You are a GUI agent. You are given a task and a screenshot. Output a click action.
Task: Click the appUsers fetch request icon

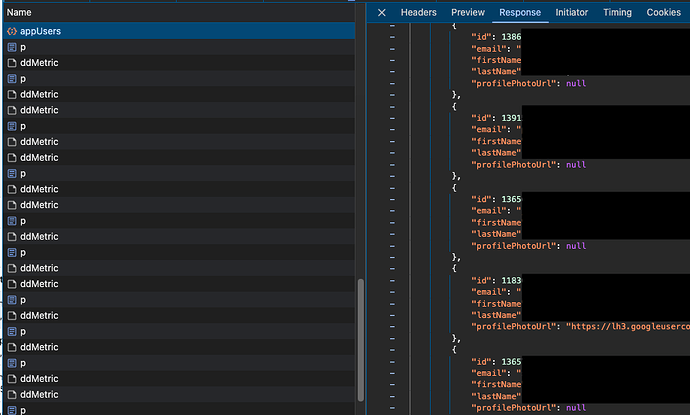coord(12,31)
